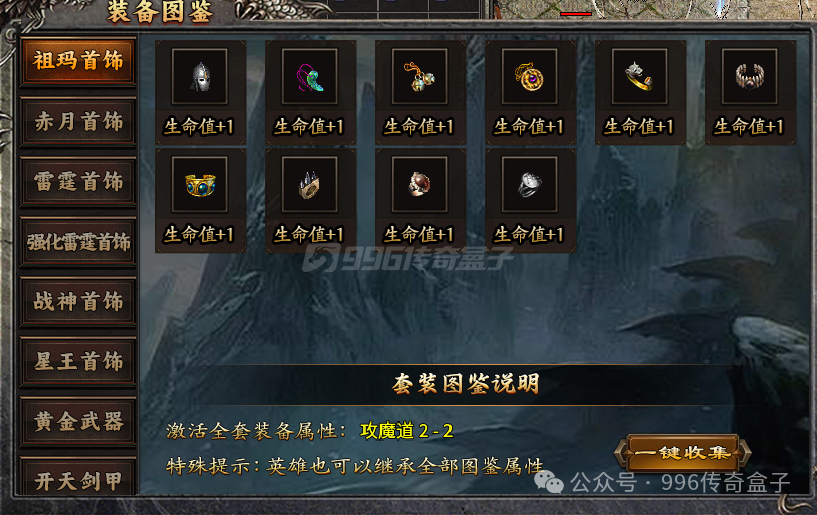
Task: Switch to 战神首饰 category
Action: [78, 302]
